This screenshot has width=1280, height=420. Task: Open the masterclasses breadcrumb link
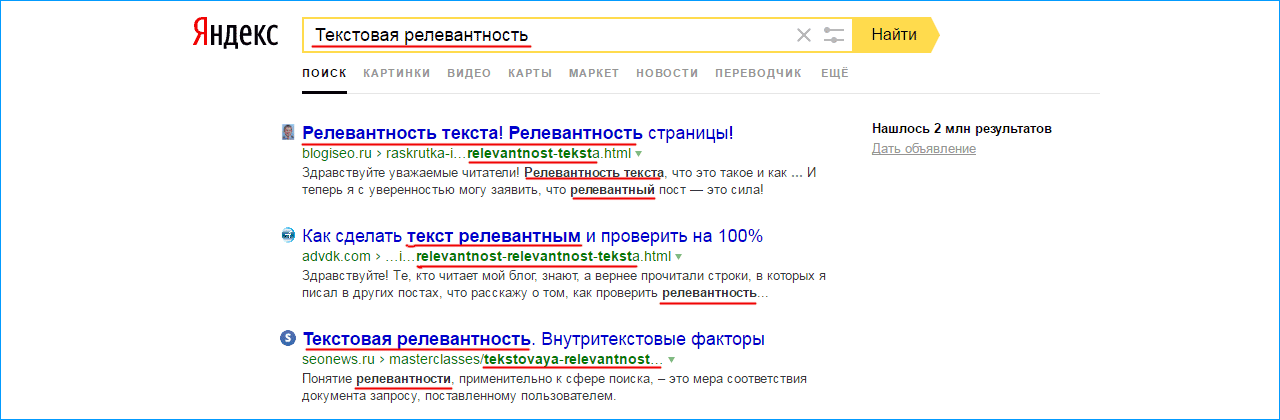(x=436, y=358)
